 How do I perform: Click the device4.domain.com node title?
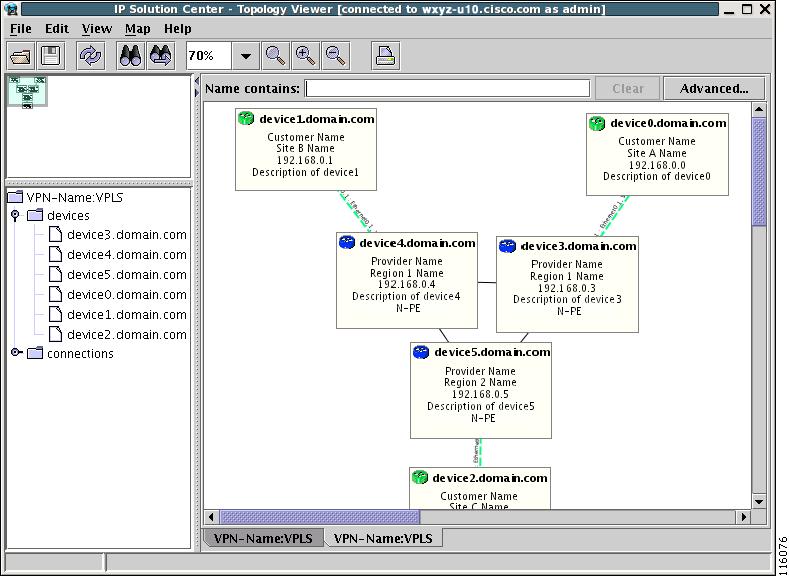click(417, 243)
